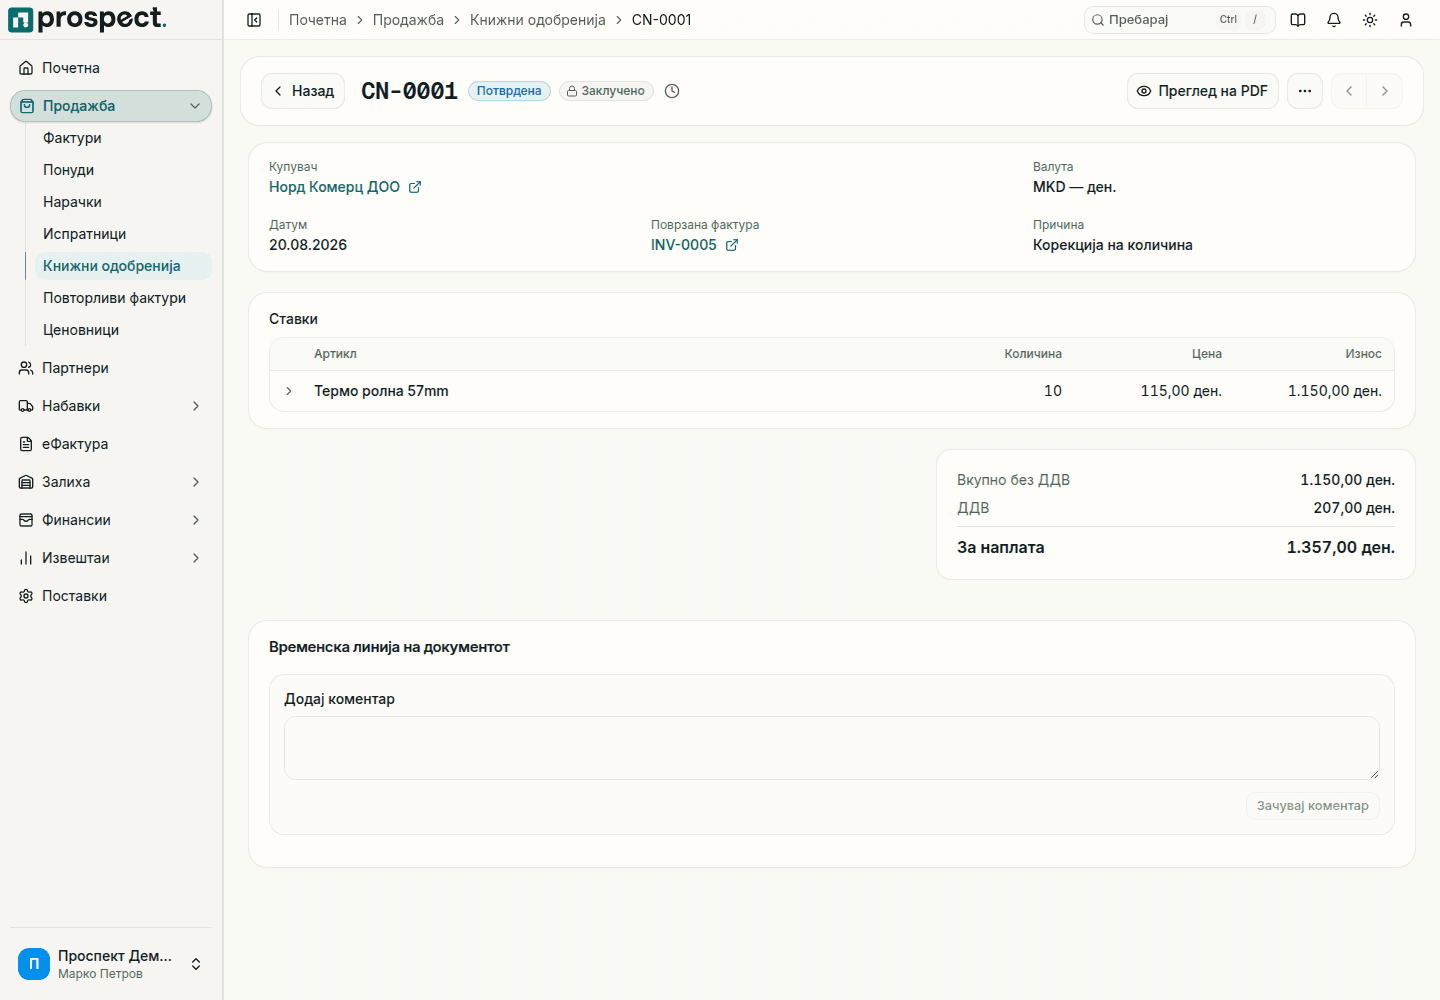Click the Назад button
The width and height of the screenshot is (1440, 1000).
[x=303, y=91]
